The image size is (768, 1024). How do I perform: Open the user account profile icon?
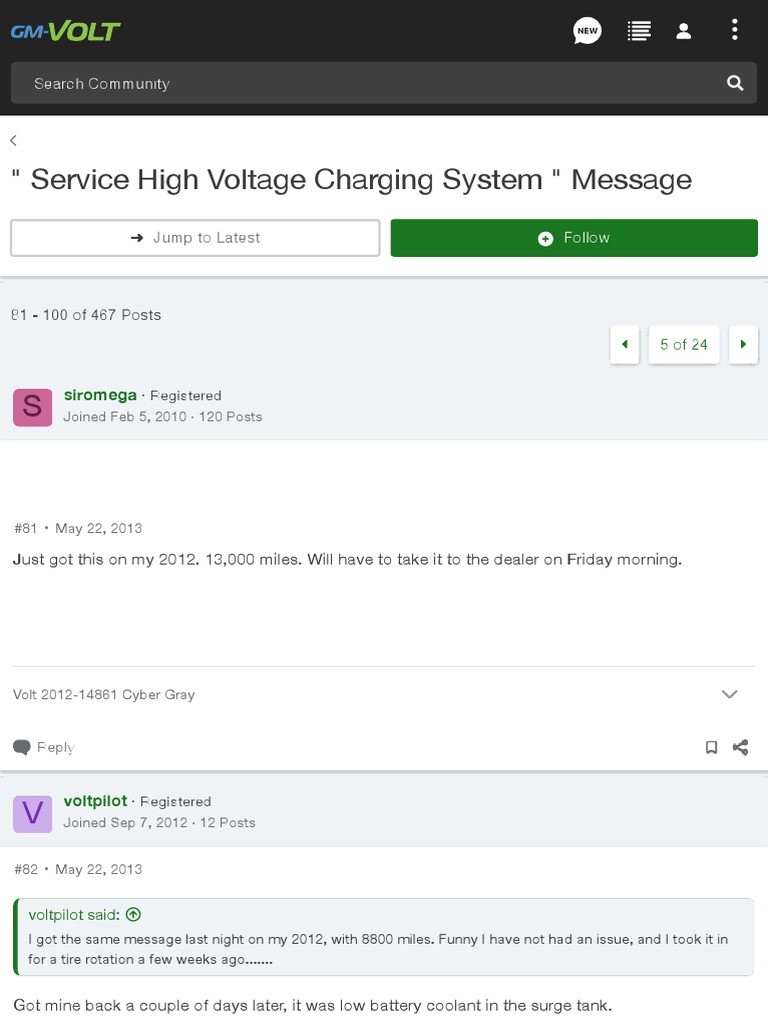click(684, 31)
